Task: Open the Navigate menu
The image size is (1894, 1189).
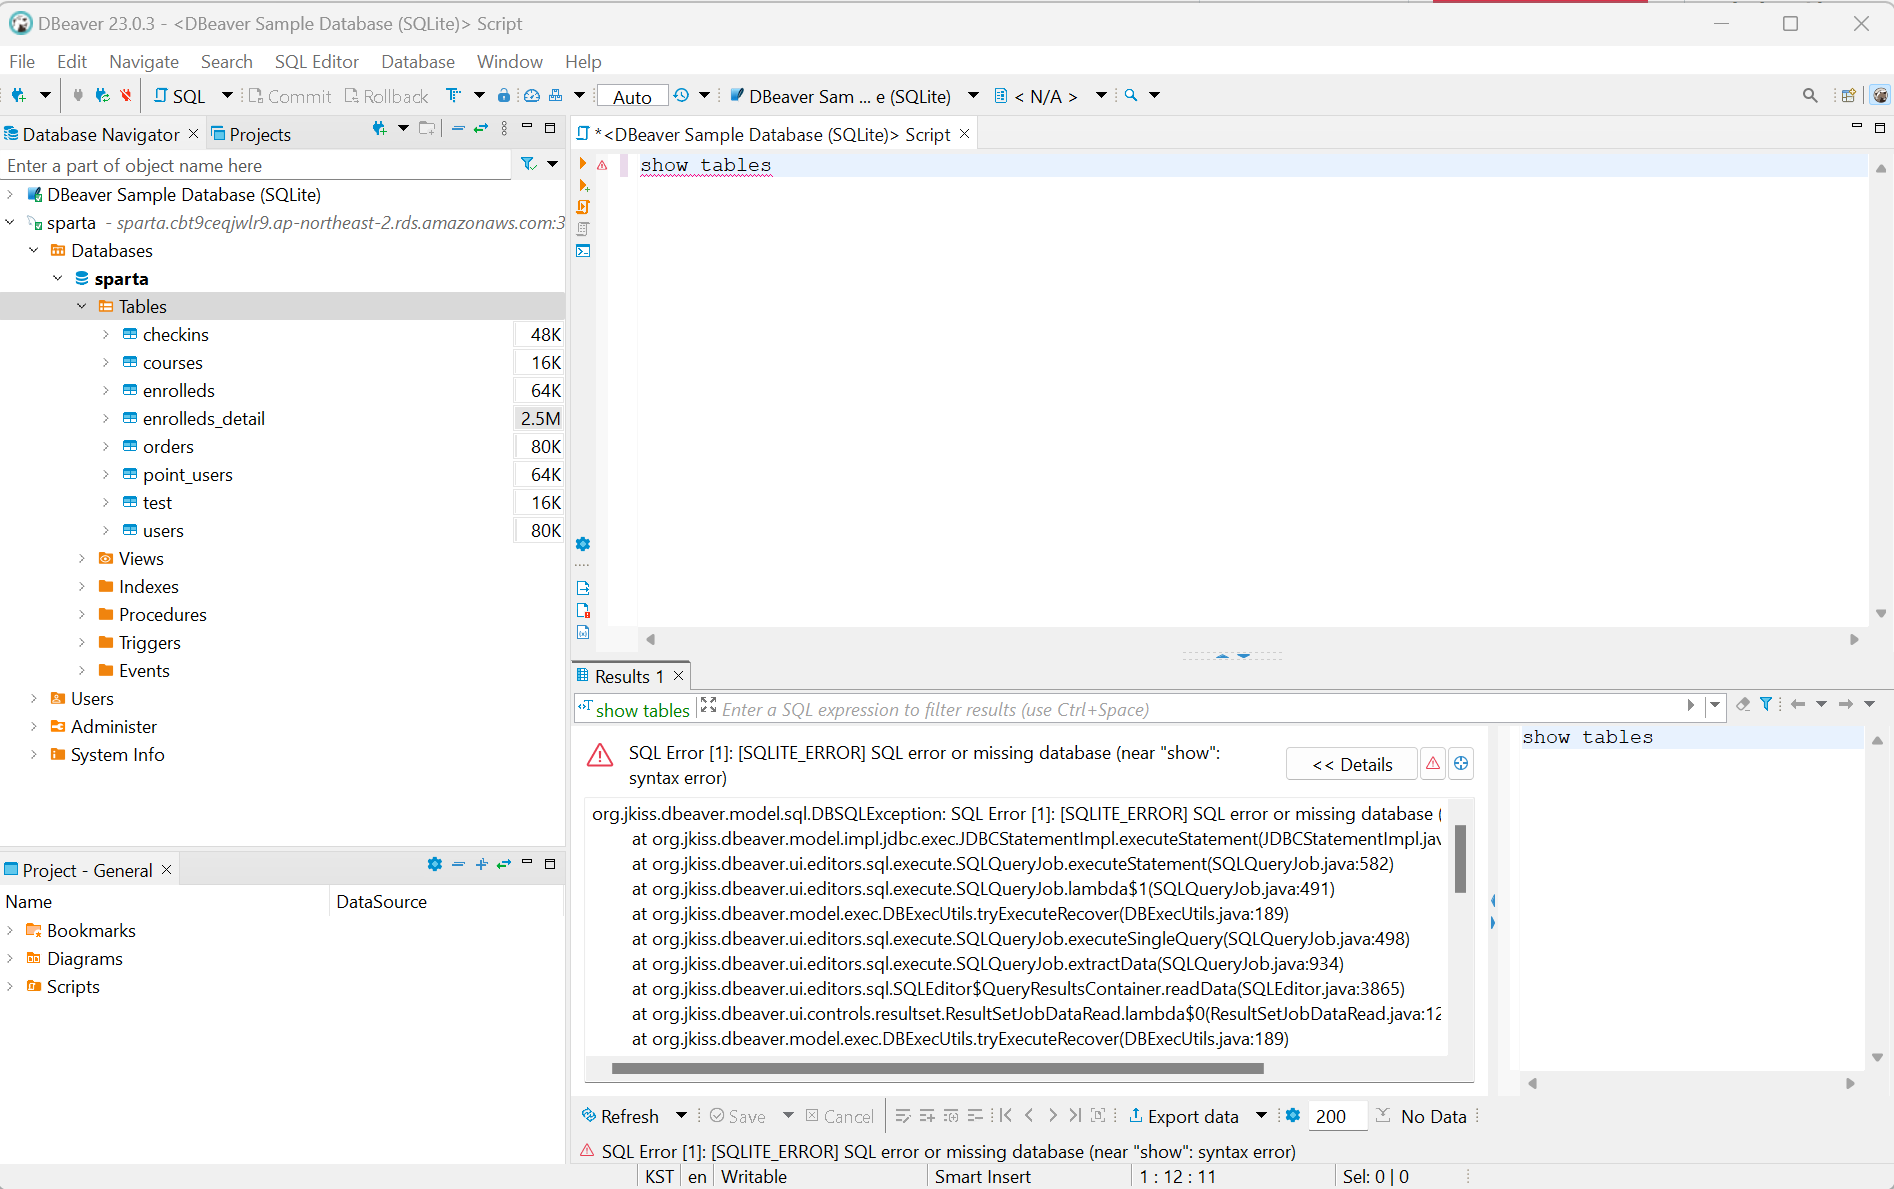Action: (x=144, y=62)
